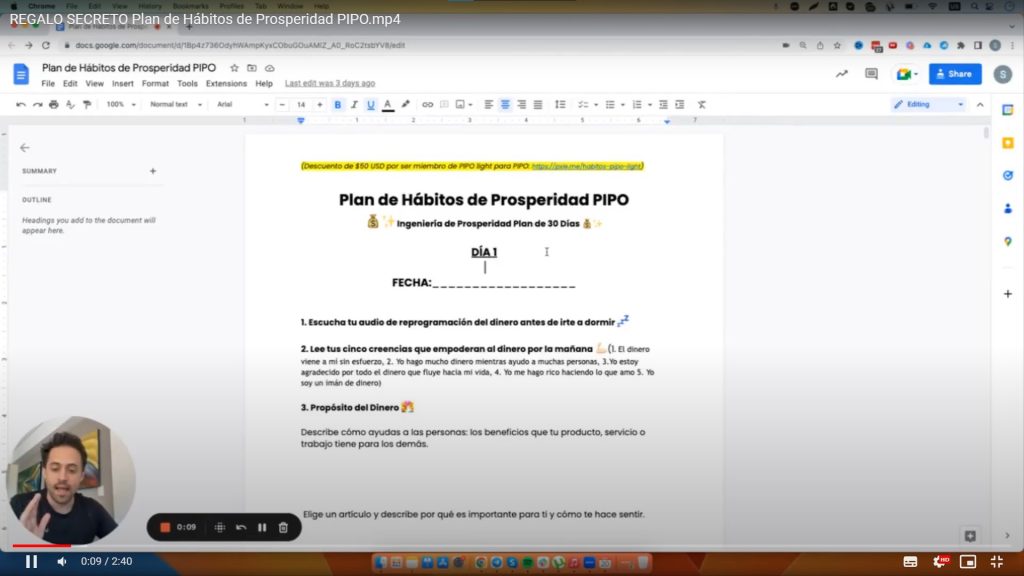1024x576 pixels.
Task: Click the Undo arrow in the toolbar
Action: (21, 104)
